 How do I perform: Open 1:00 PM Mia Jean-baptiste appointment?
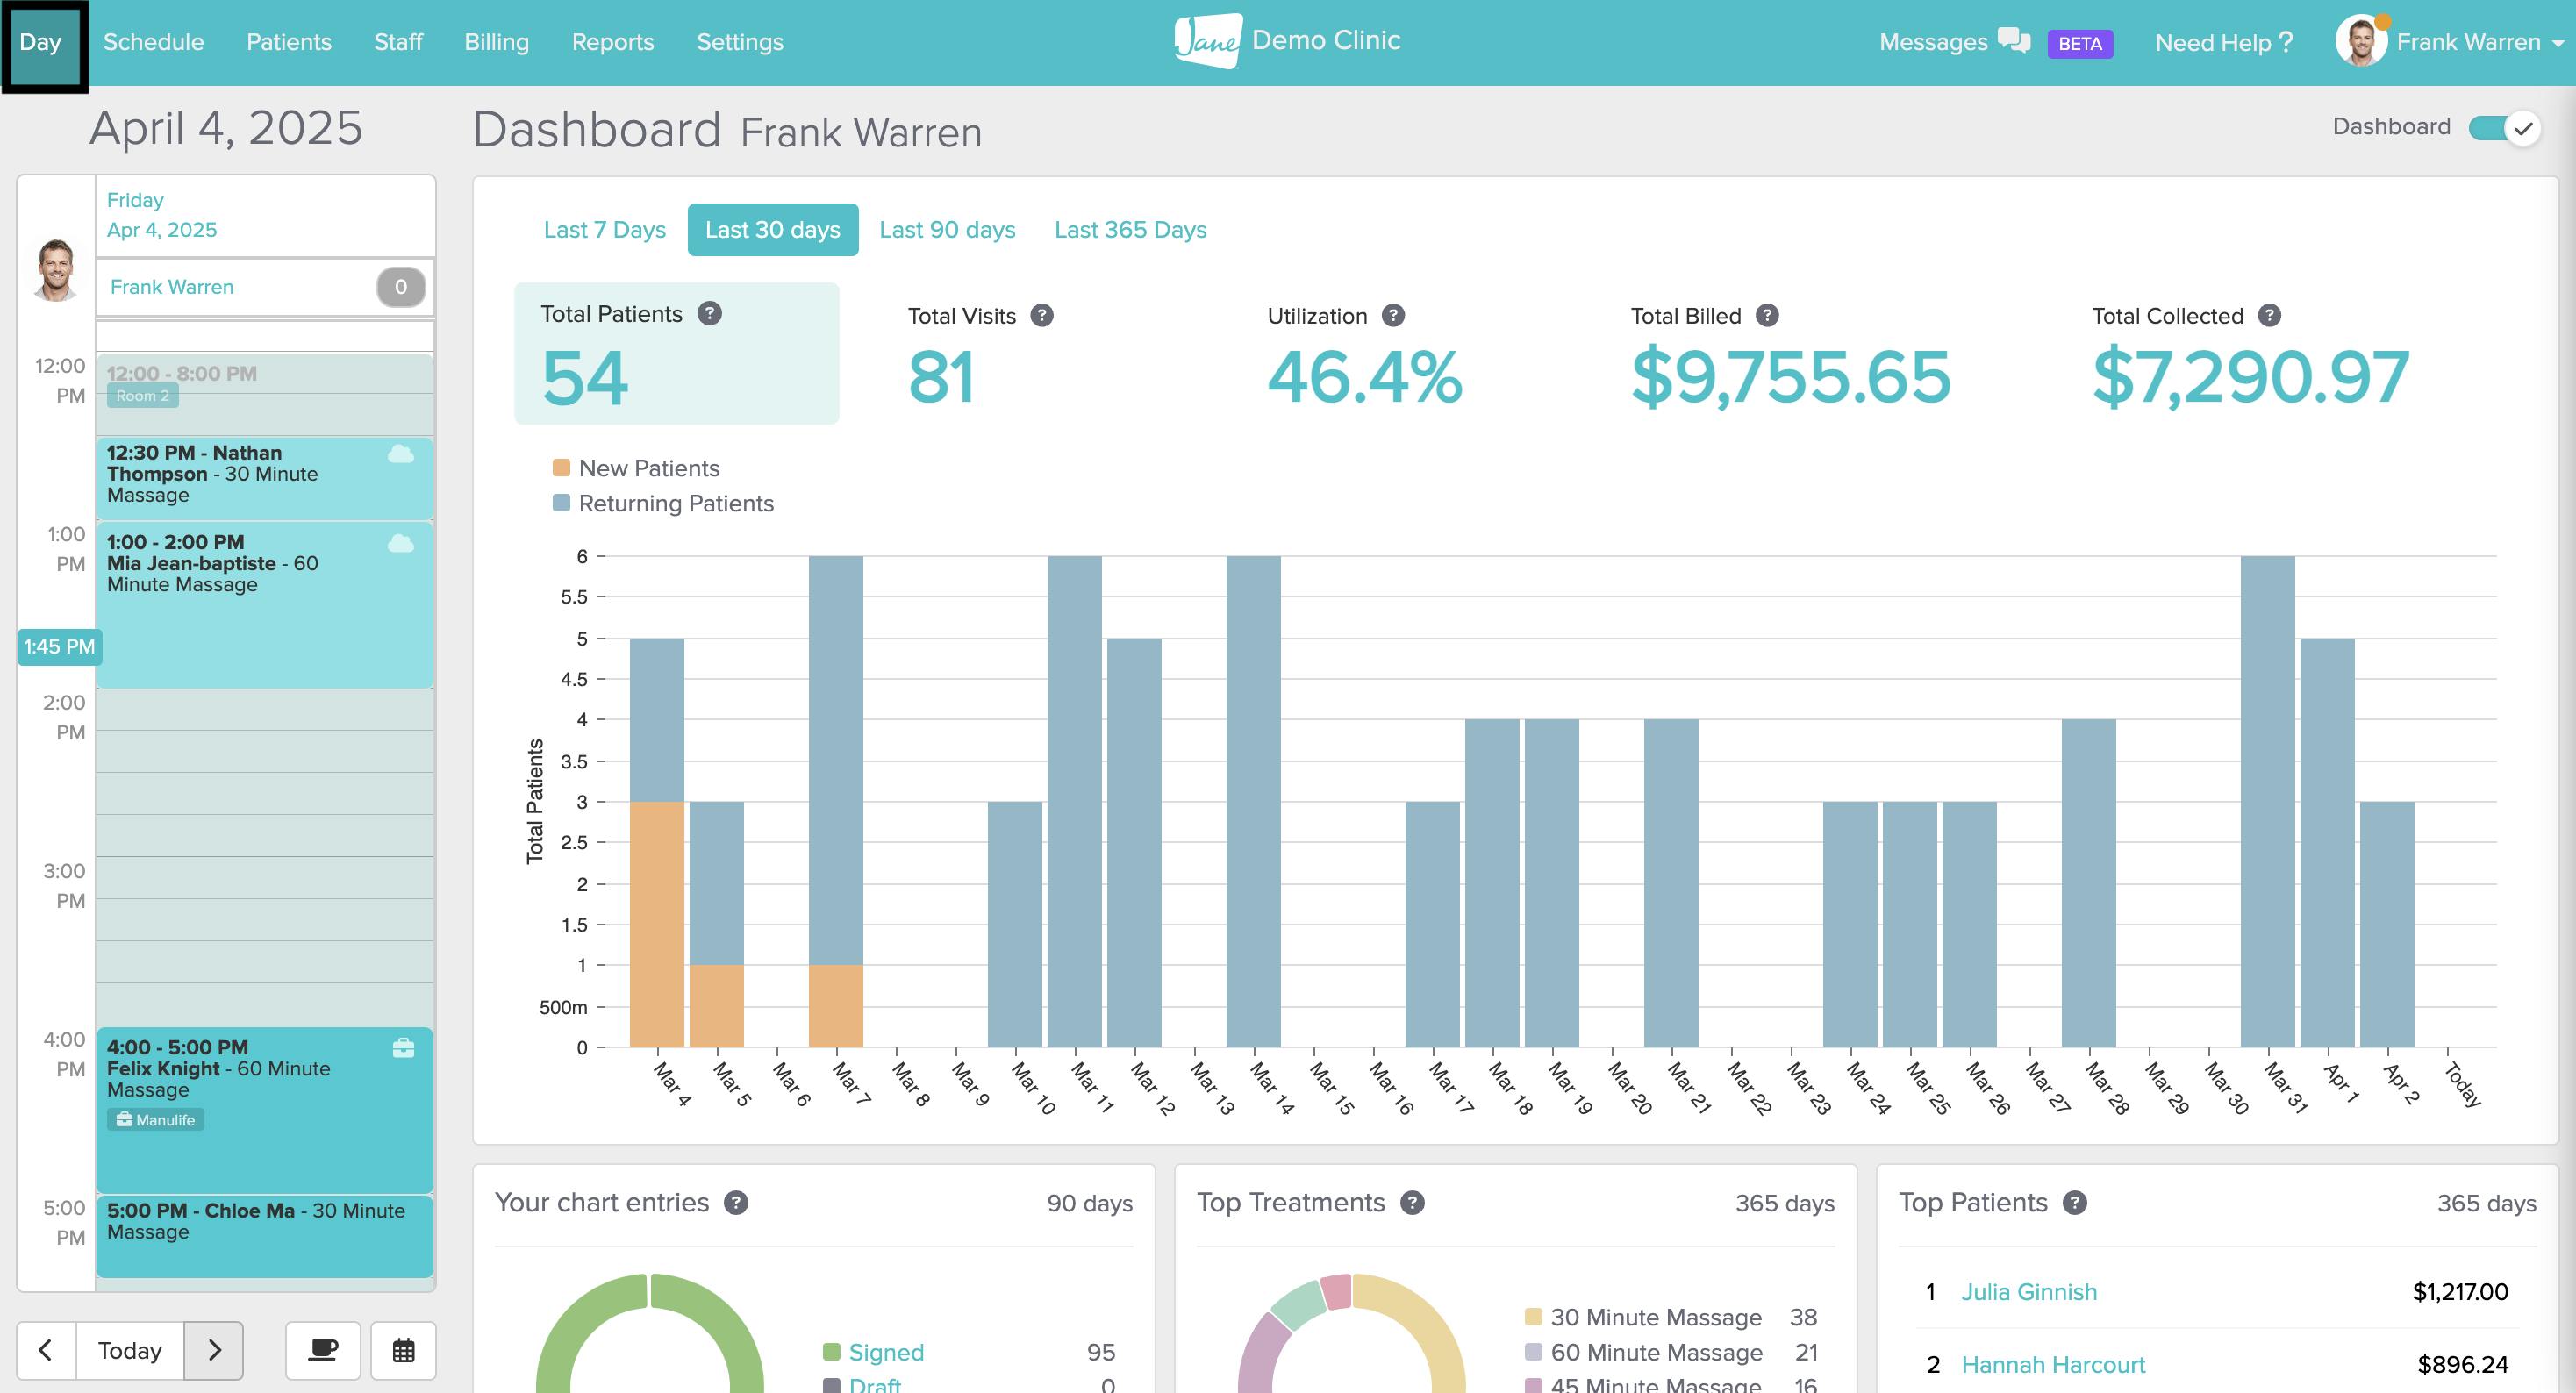tap(265, 606)
